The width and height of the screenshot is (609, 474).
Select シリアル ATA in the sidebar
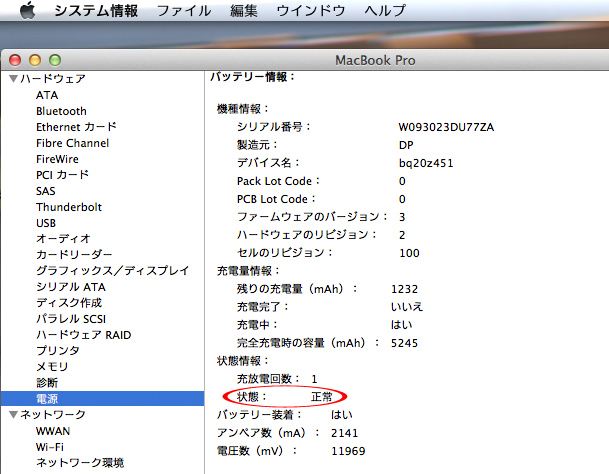[71, 287]
